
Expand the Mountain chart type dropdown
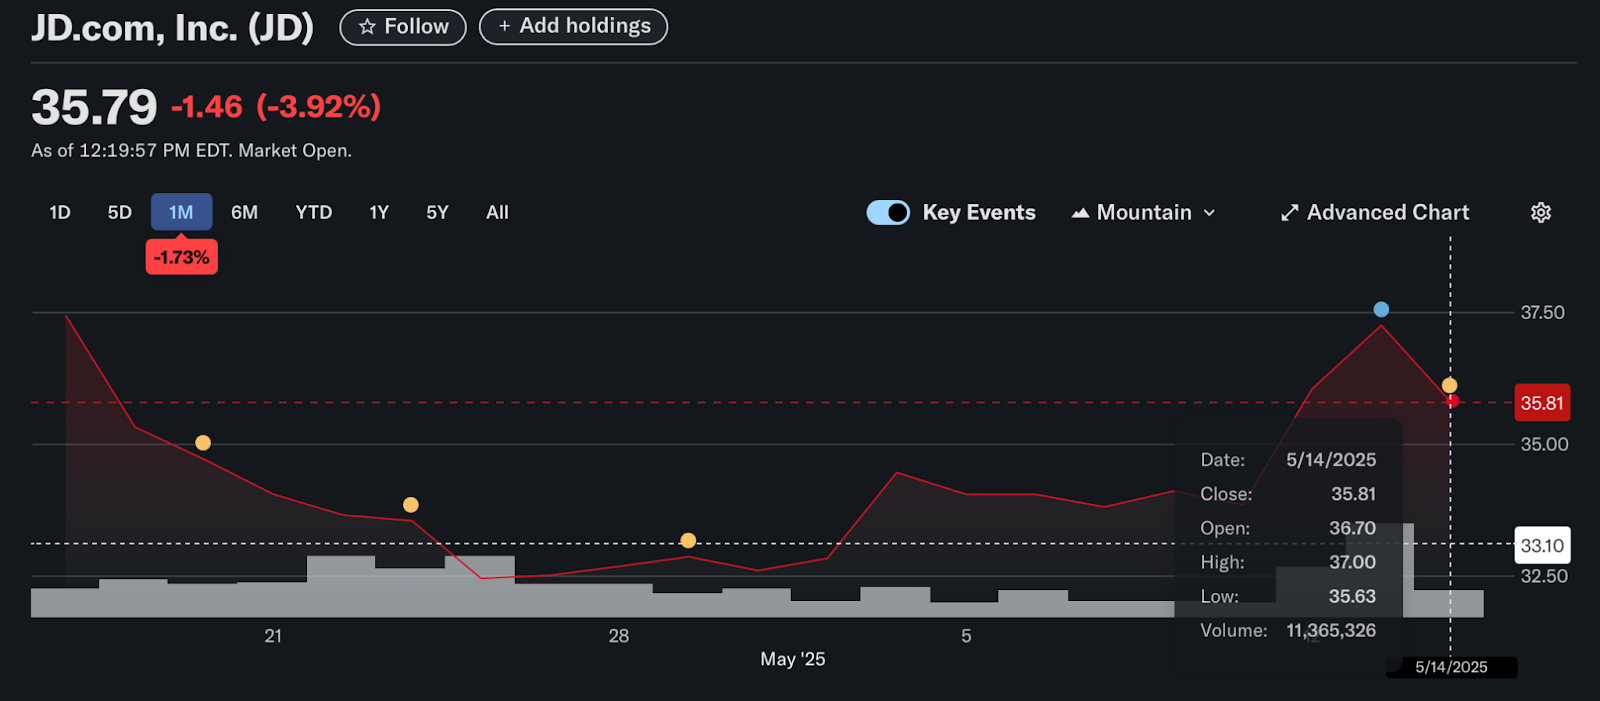(1144, 212)
